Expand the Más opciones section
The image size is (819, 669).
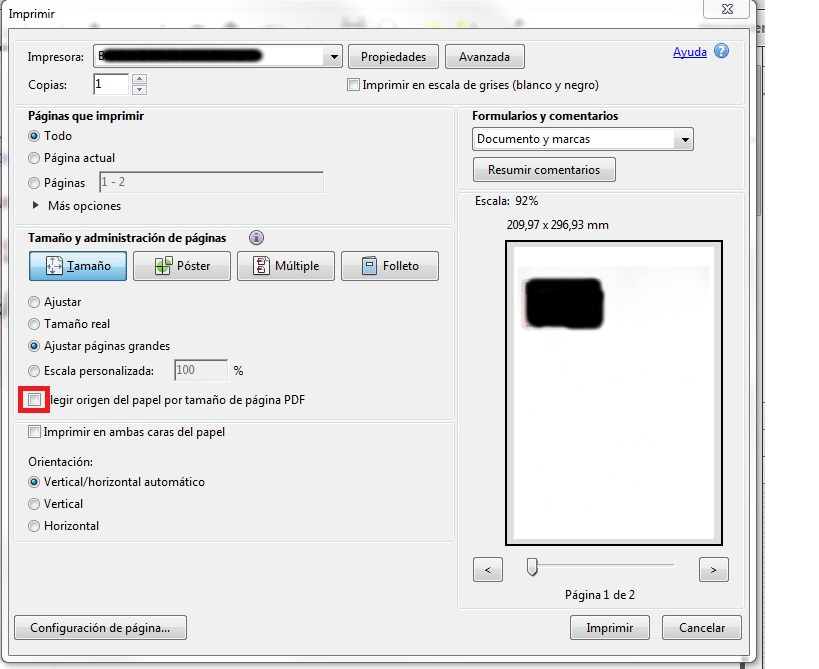tap(37, 206)
